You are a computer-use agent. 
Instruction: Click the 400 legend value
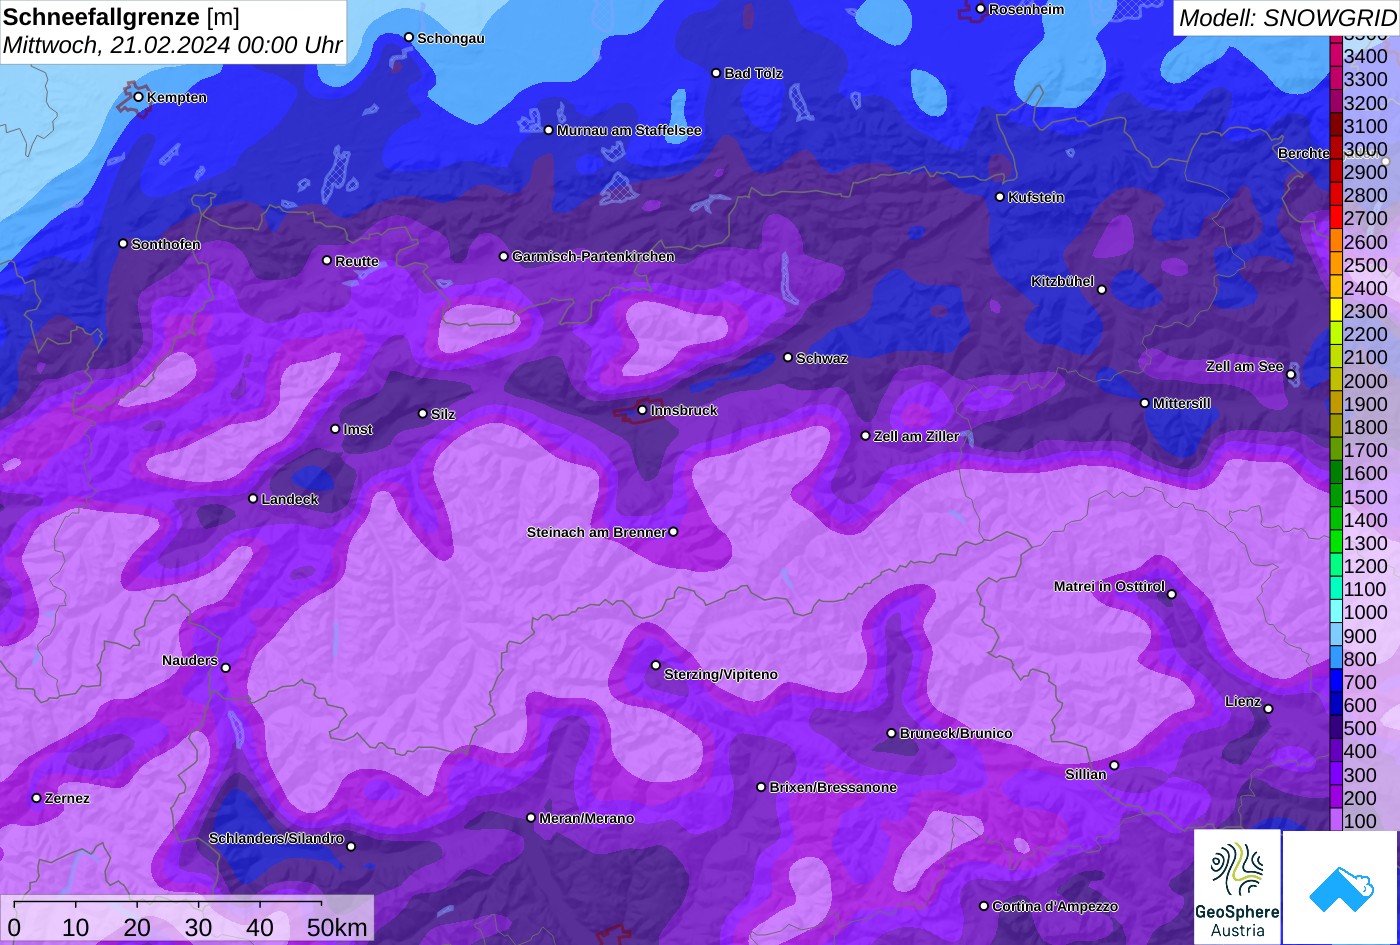click(1360, 751)
